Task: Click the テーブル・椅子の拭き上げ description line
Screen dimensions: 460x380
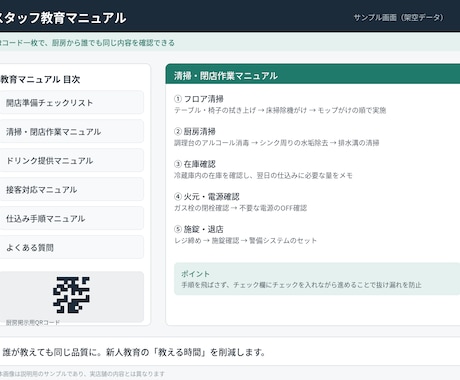Action: 280,110
